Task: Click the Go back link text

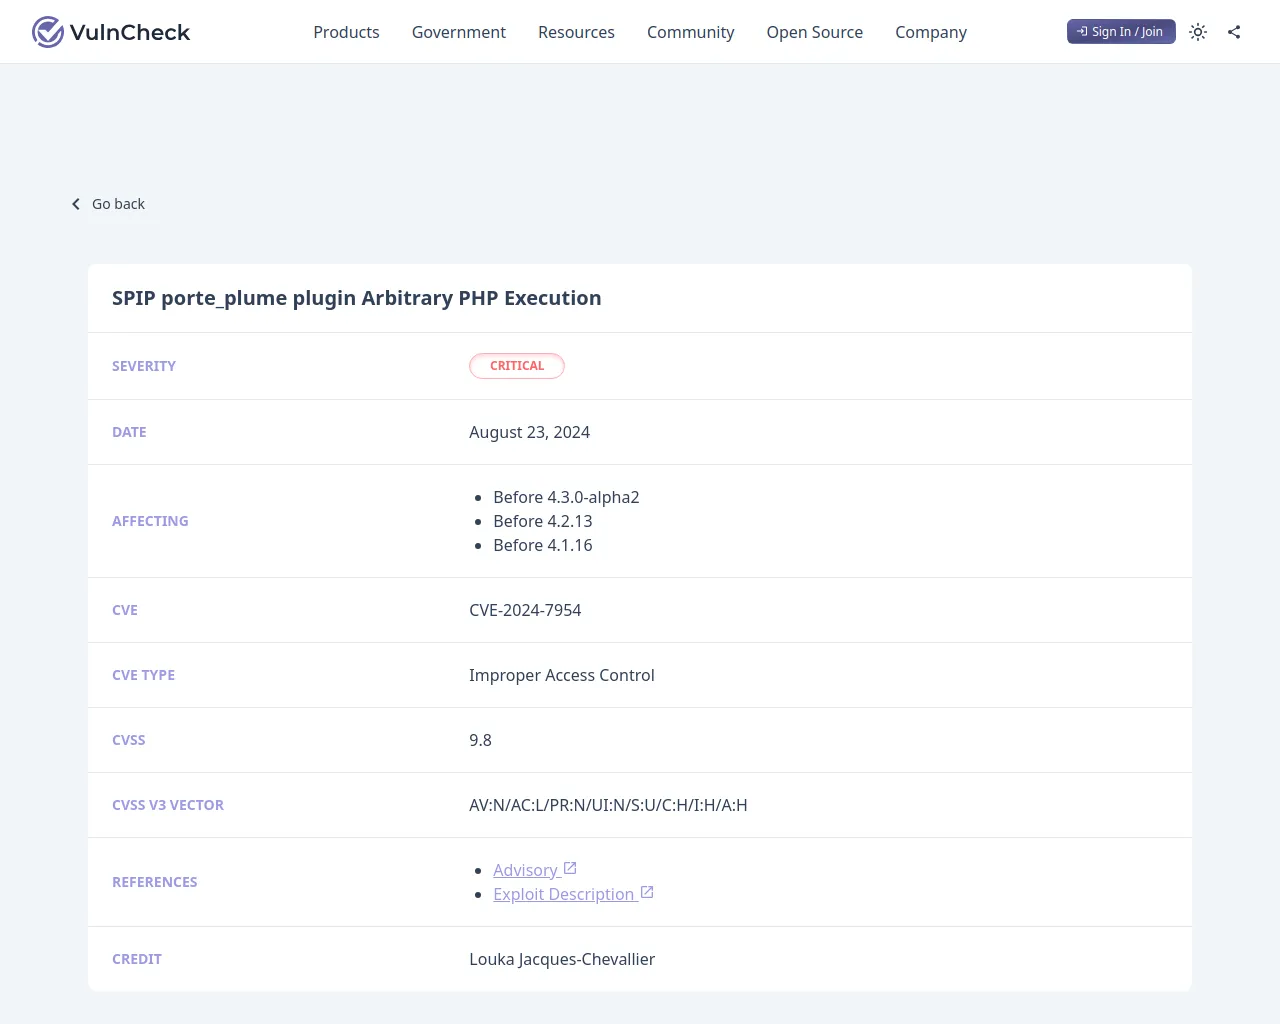Action: click(118, 204)
